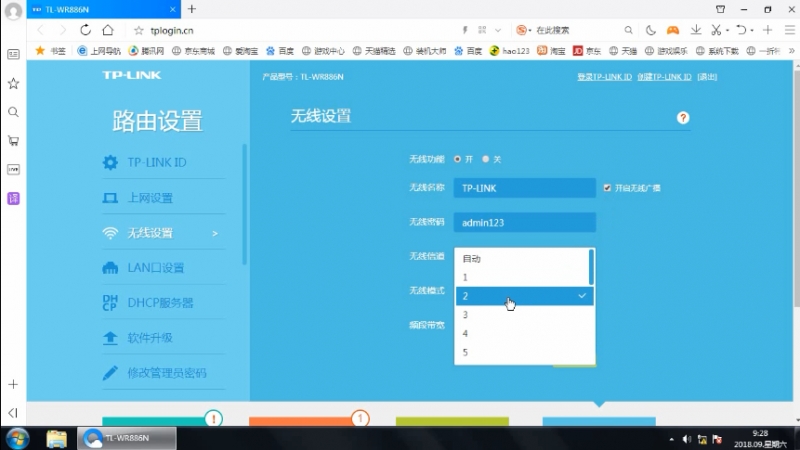800x450 pixels.
Task: Go to browser home page icon
Action: pyautogui.click(x=108, y=30)
